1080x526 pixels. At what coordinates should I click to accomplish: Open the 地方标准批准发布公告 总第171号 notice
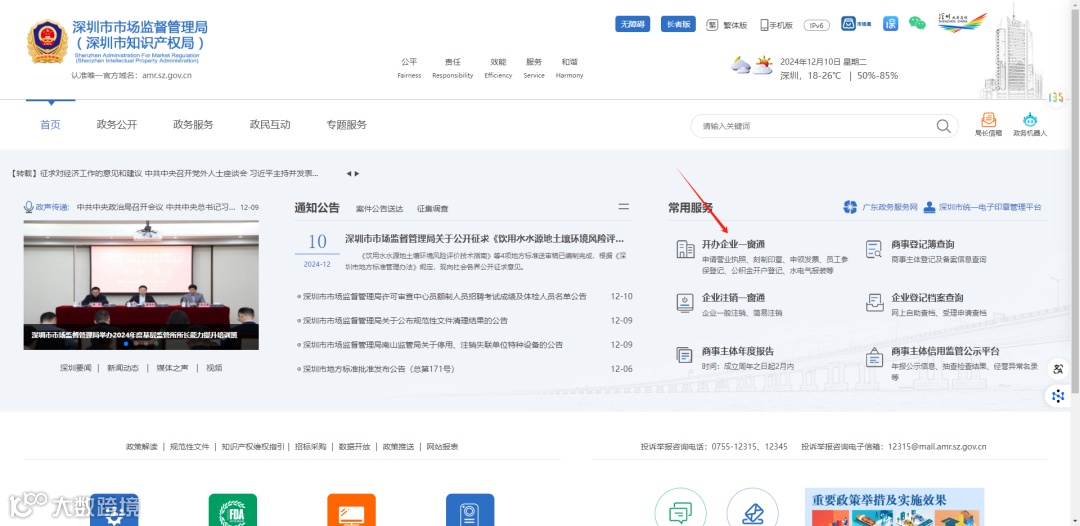coord(378,369)
